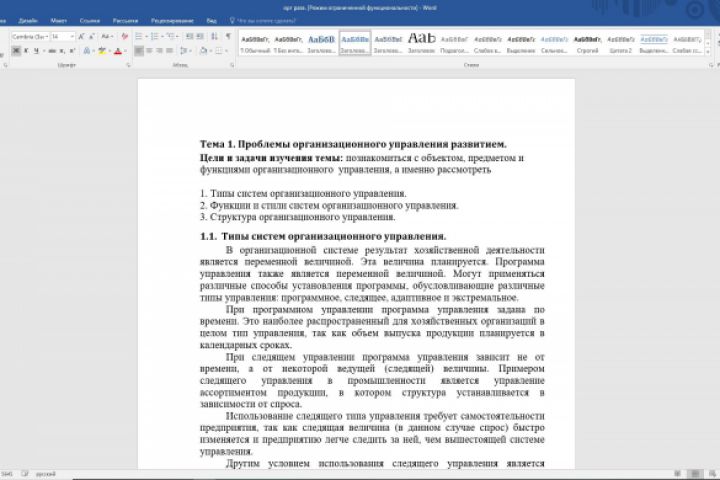This screenshot has width=720, height=480.
Task: Open the Change Case (Aa) menu
Action: click(x=106, y=36)
